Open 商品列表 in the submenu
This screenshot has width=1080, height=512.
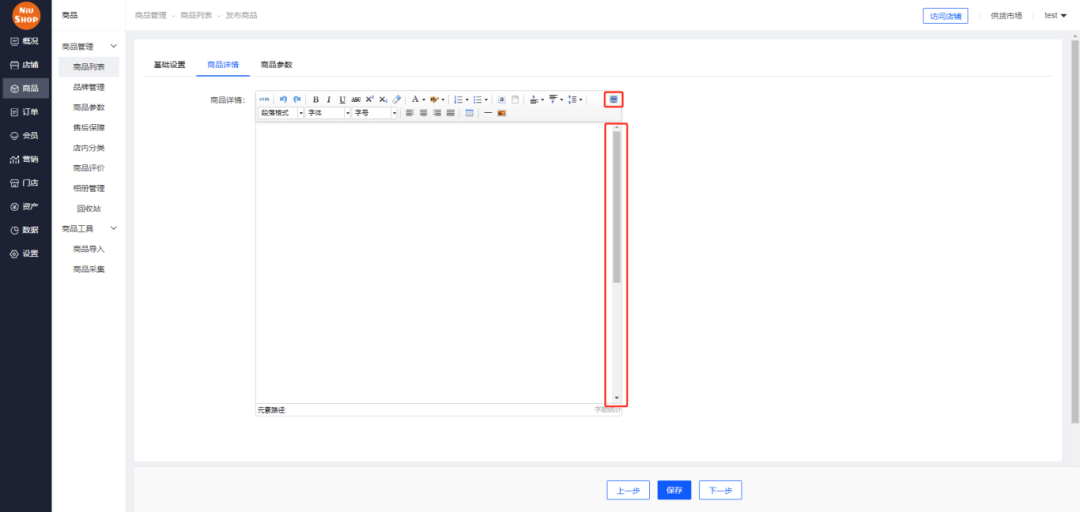tap(89, 67)
